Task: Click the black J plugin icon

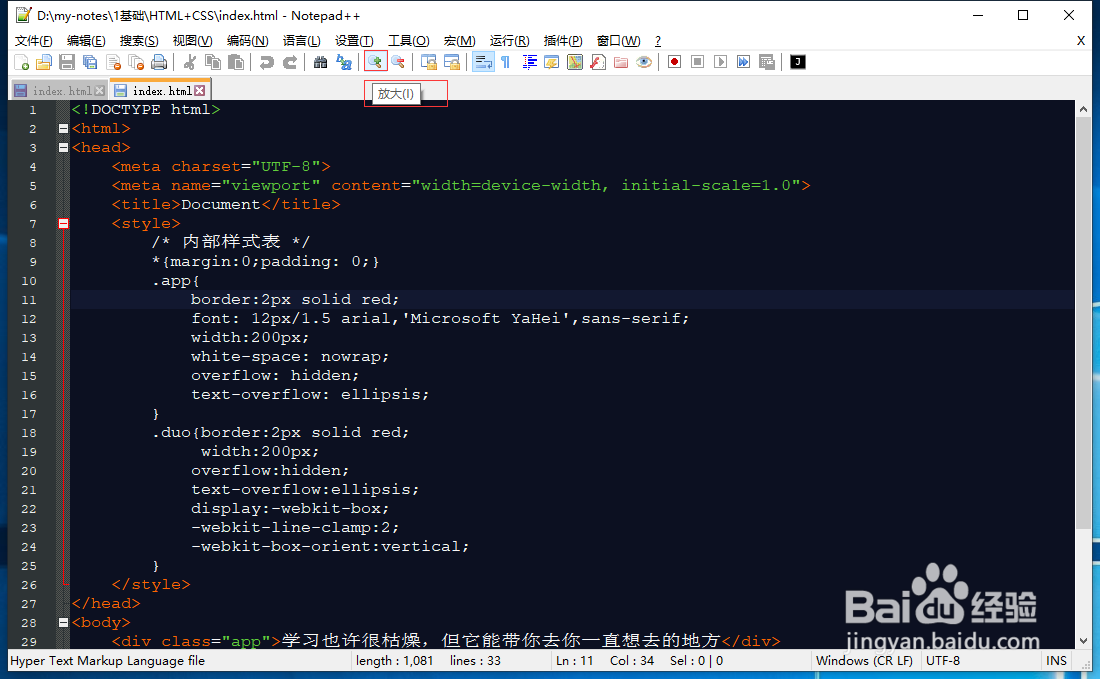Action: tap(798, 62)
